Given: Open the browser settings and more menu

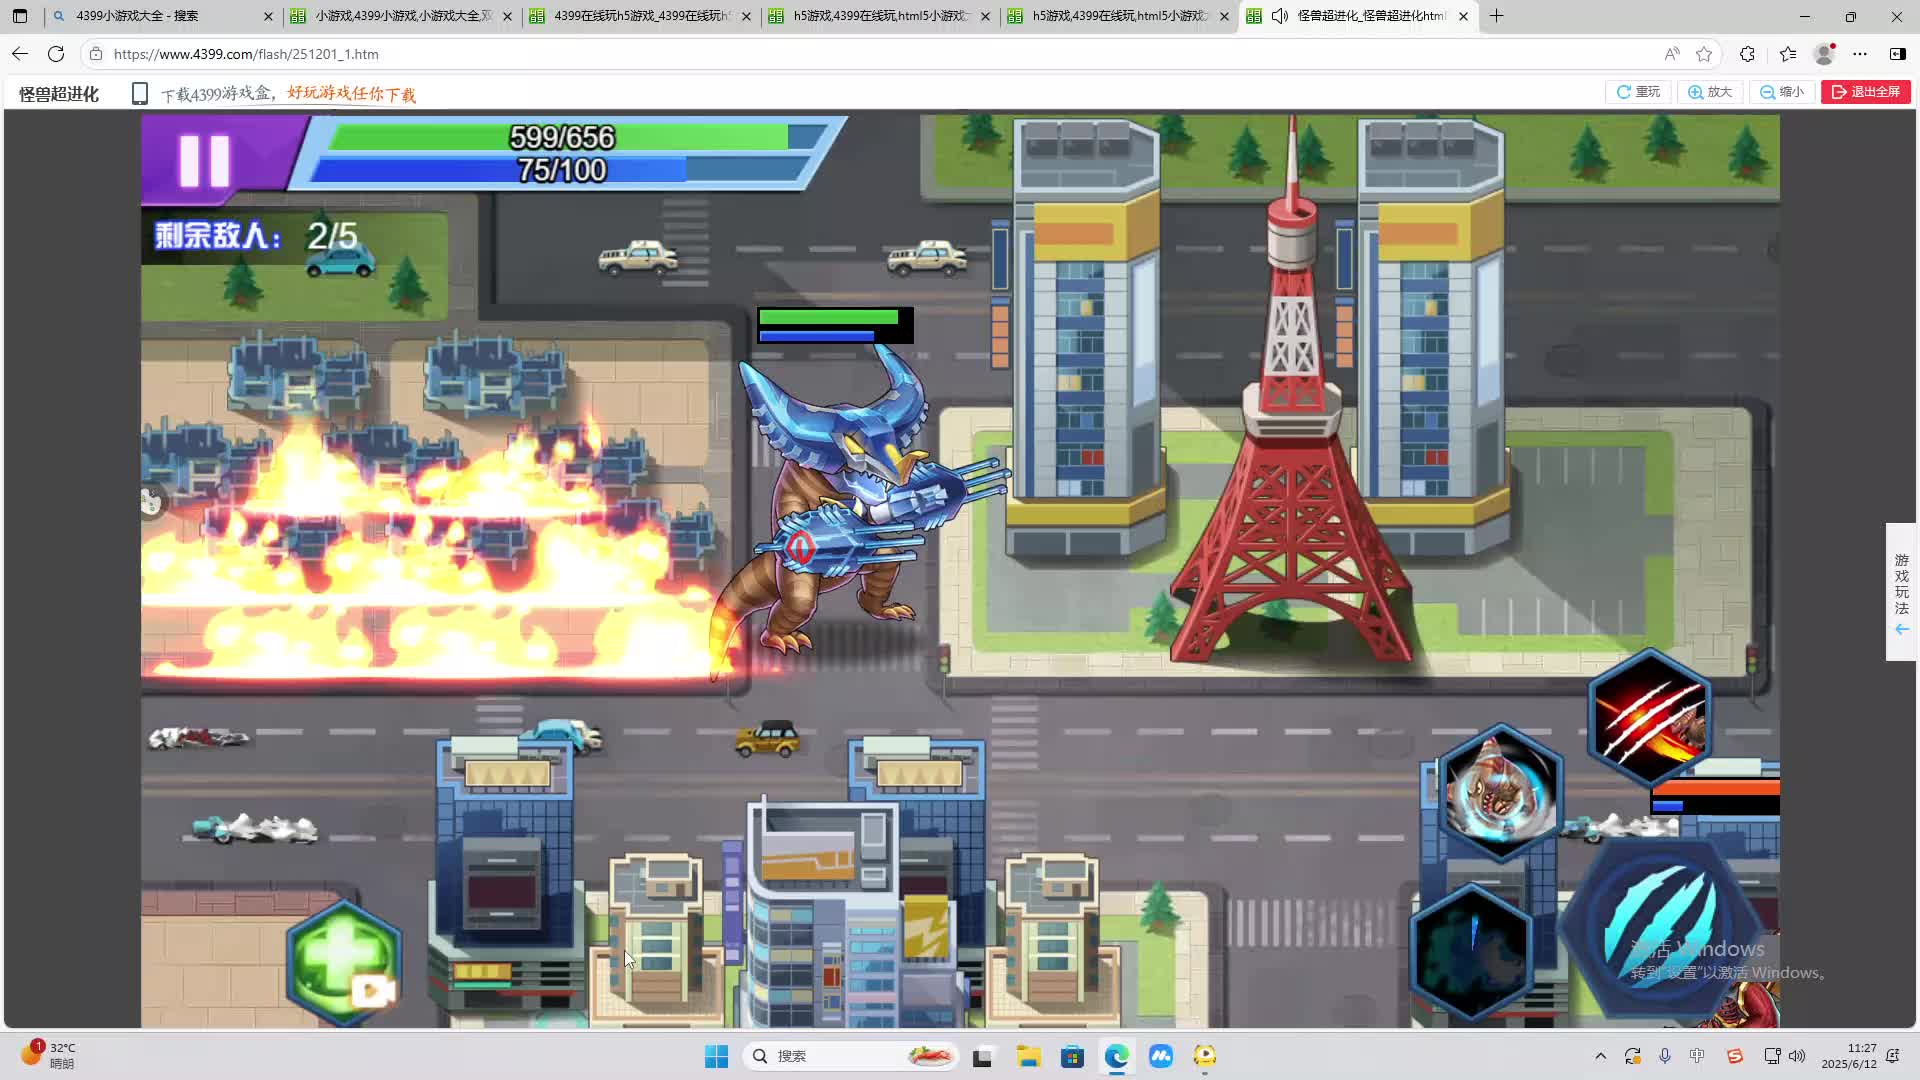Looking at the screenshot, I should click(x=1859, y=54).
